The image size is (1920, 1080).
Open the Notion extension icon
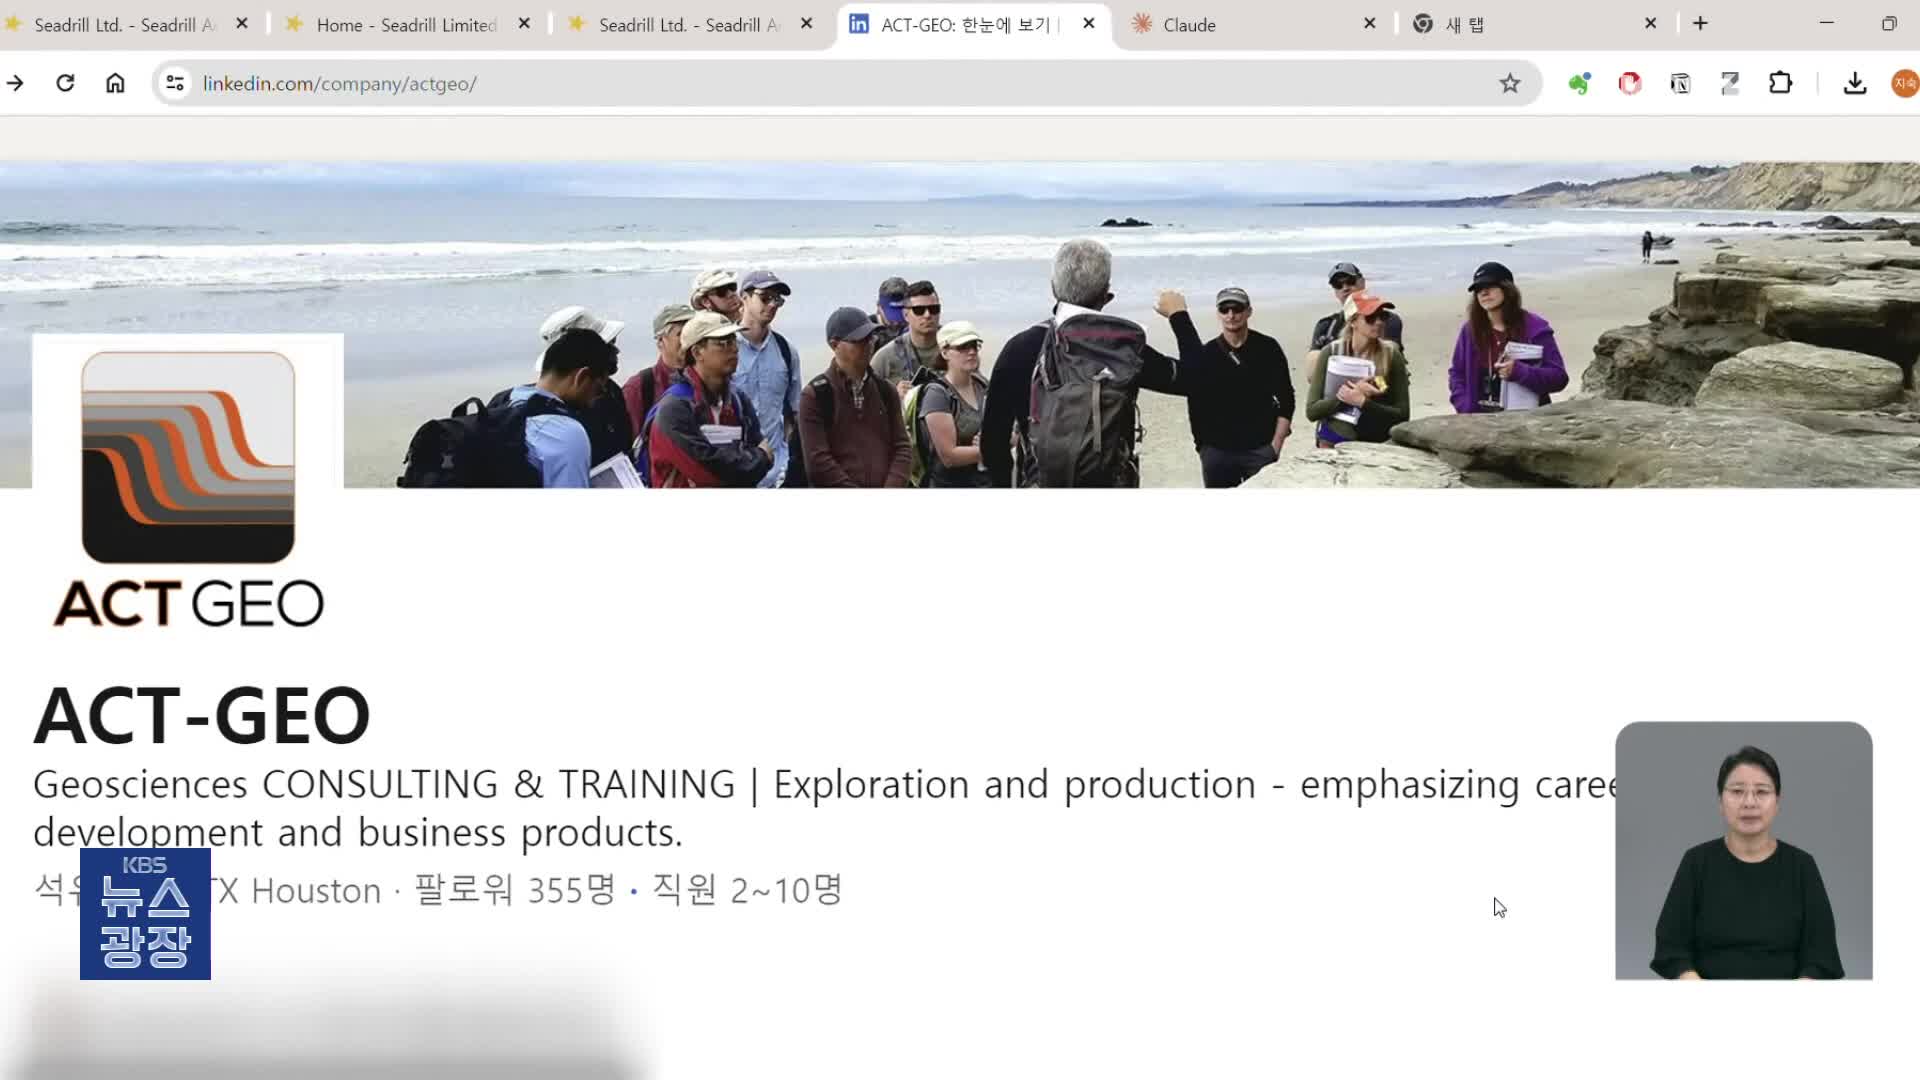tap(1680, 84)
